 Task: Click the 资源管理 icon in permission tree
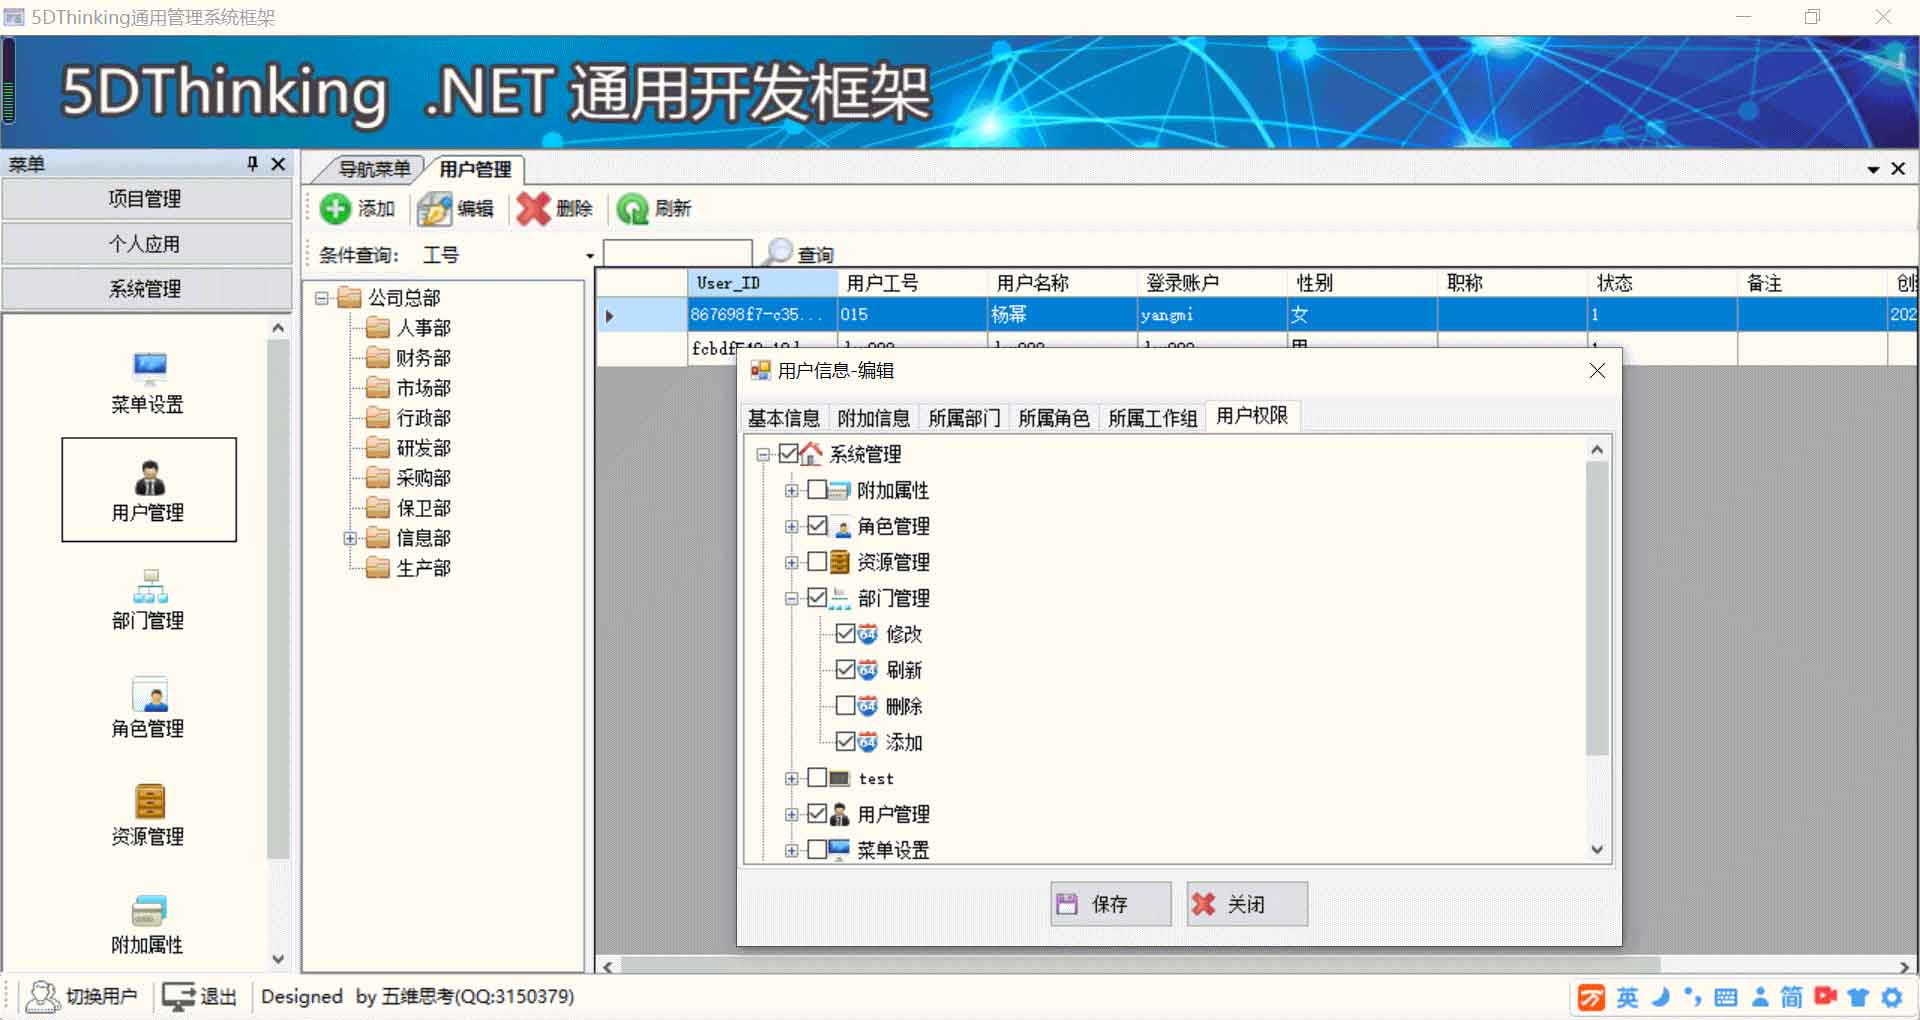tap(840, 562)
